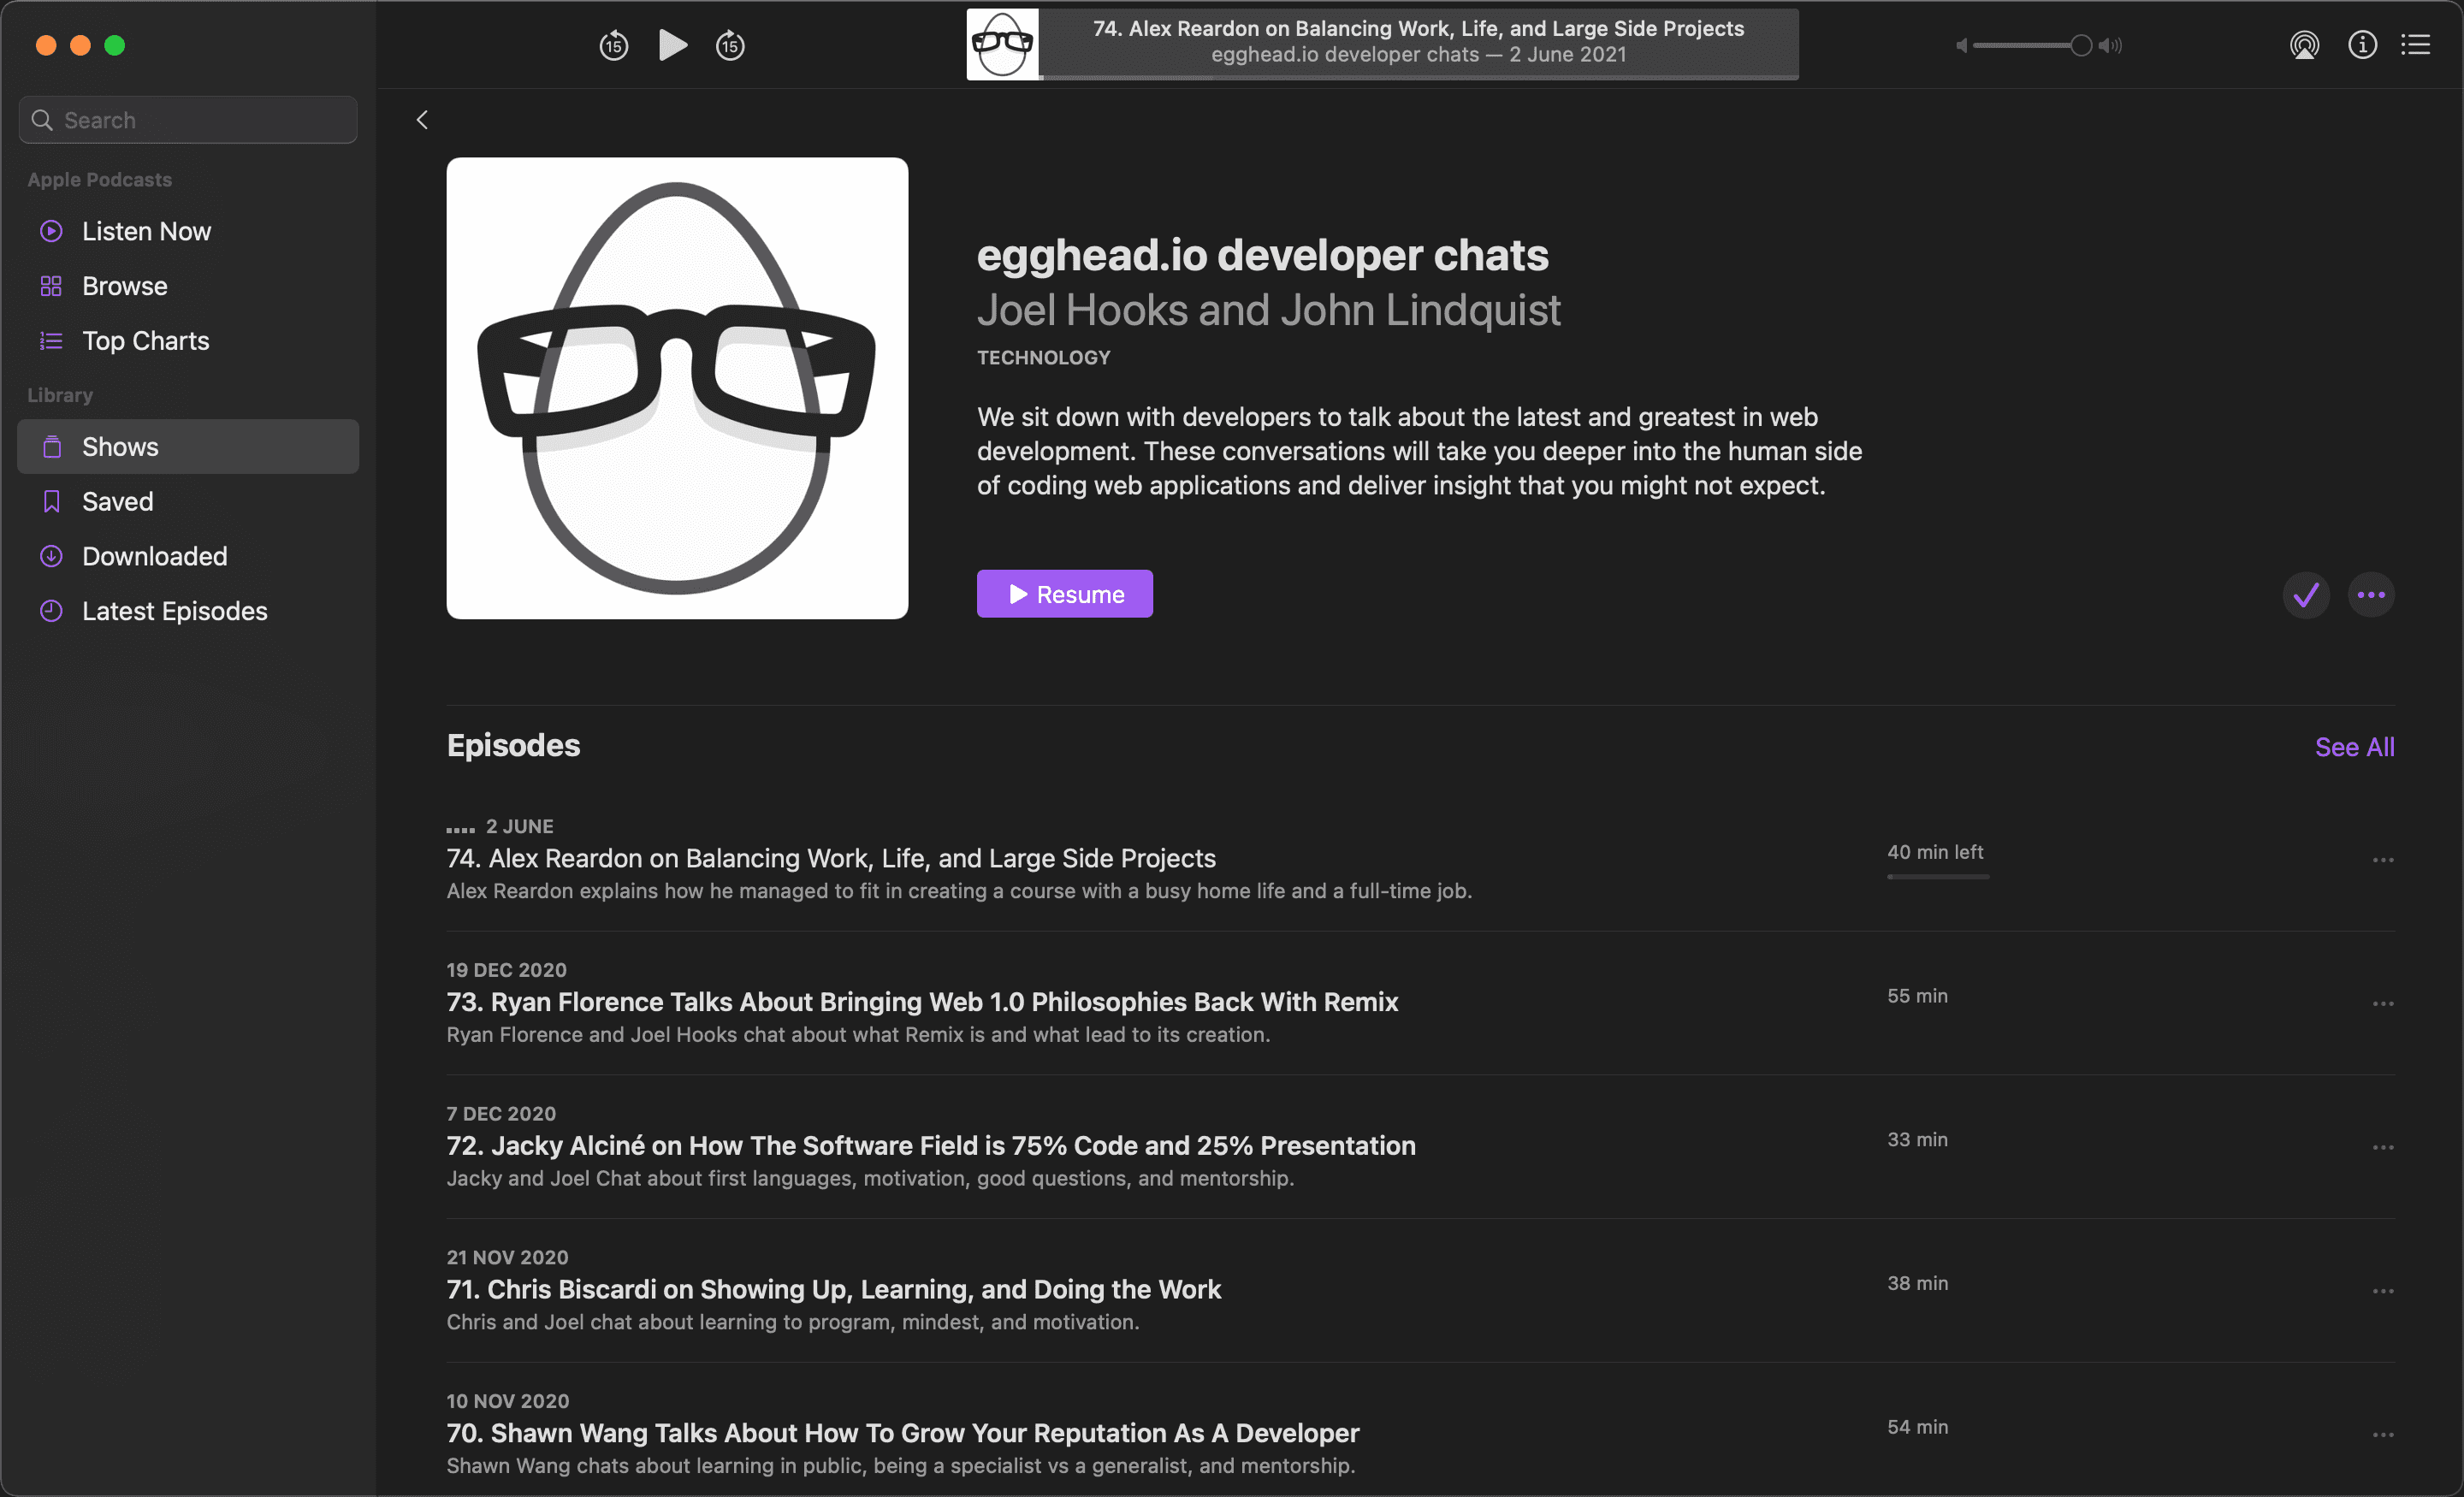Click the now playing progress bar

tap(1419, 77)
